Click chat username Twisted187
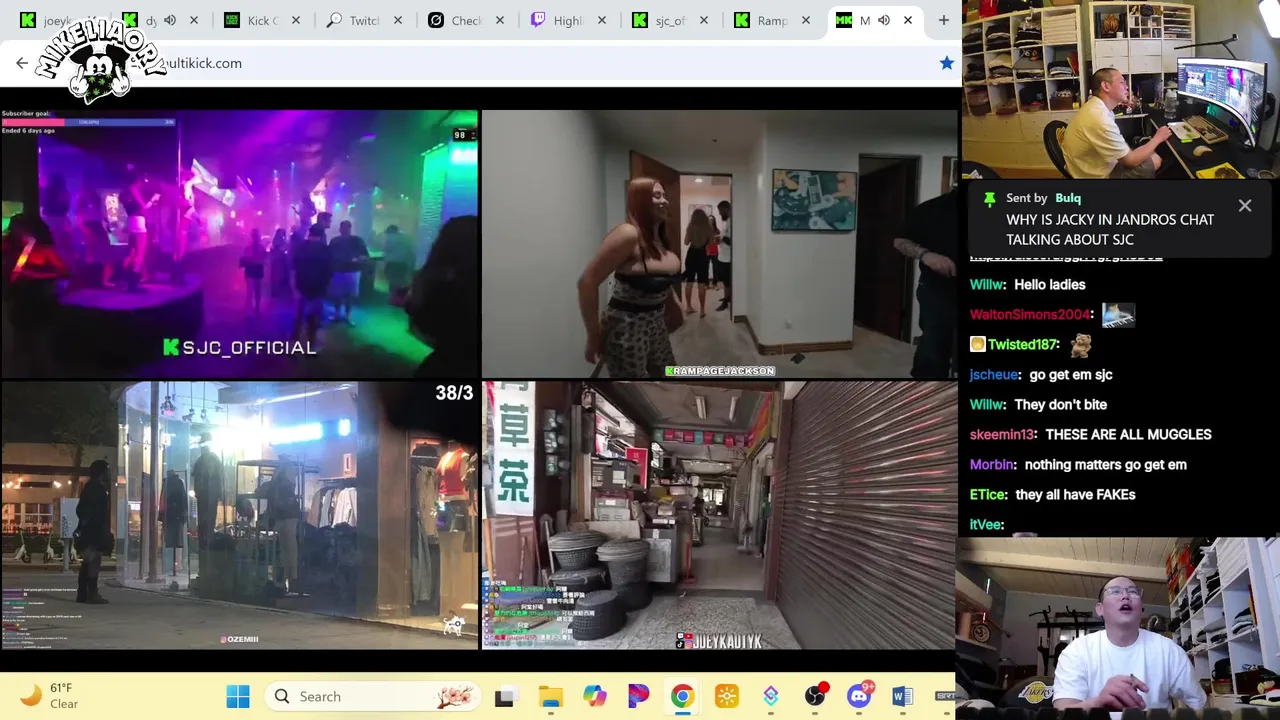Image resolution: width=1280 pixels, height=720 pixels. 1022,345
